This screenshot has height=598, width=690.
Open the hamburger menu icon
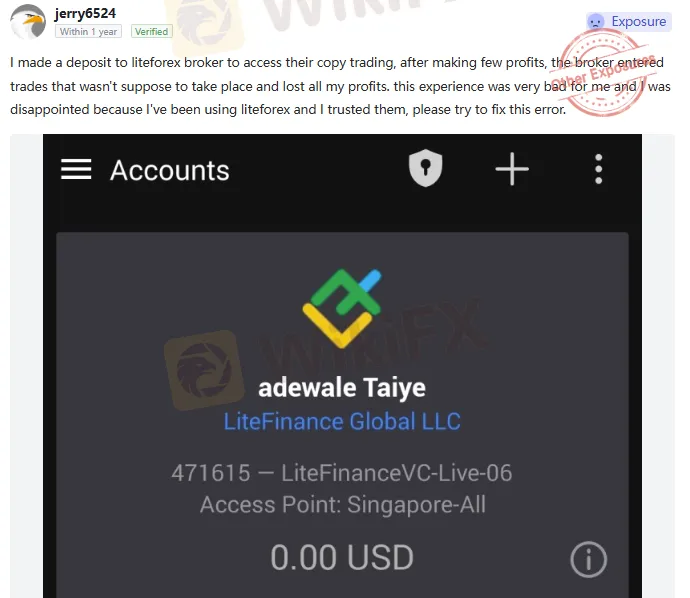pos(76,169)
